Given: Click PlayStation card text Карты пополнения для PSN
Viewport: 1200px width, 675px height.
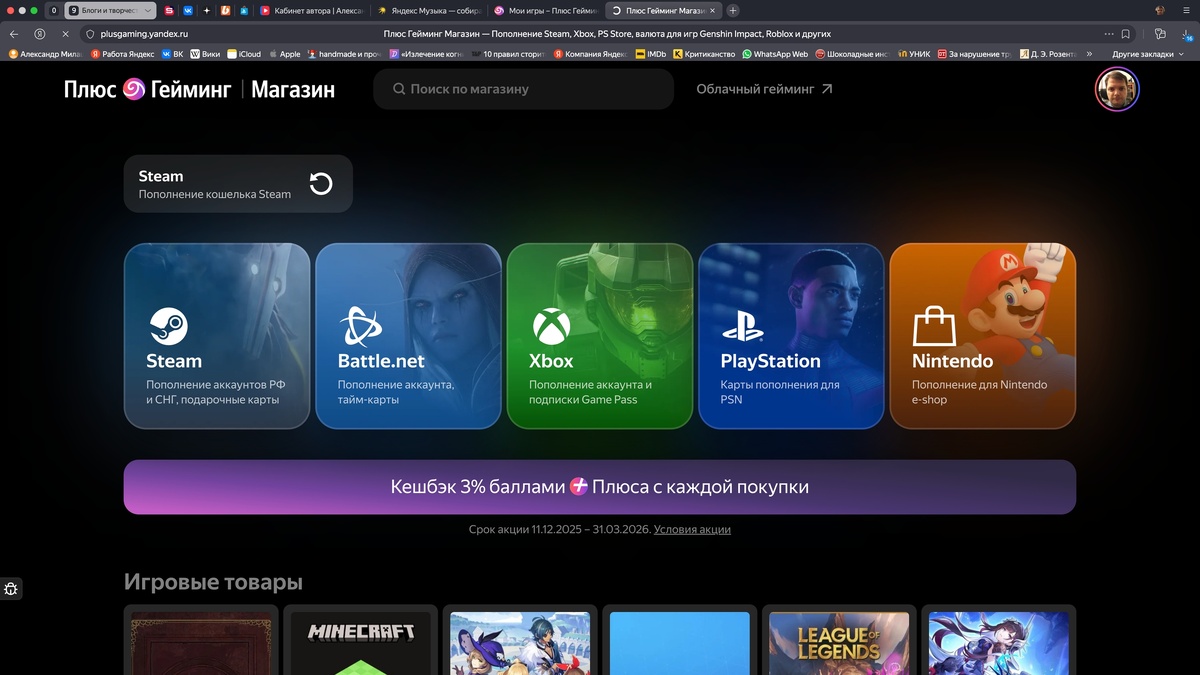Looking at the screenshot, I should (x=780, y=392).
